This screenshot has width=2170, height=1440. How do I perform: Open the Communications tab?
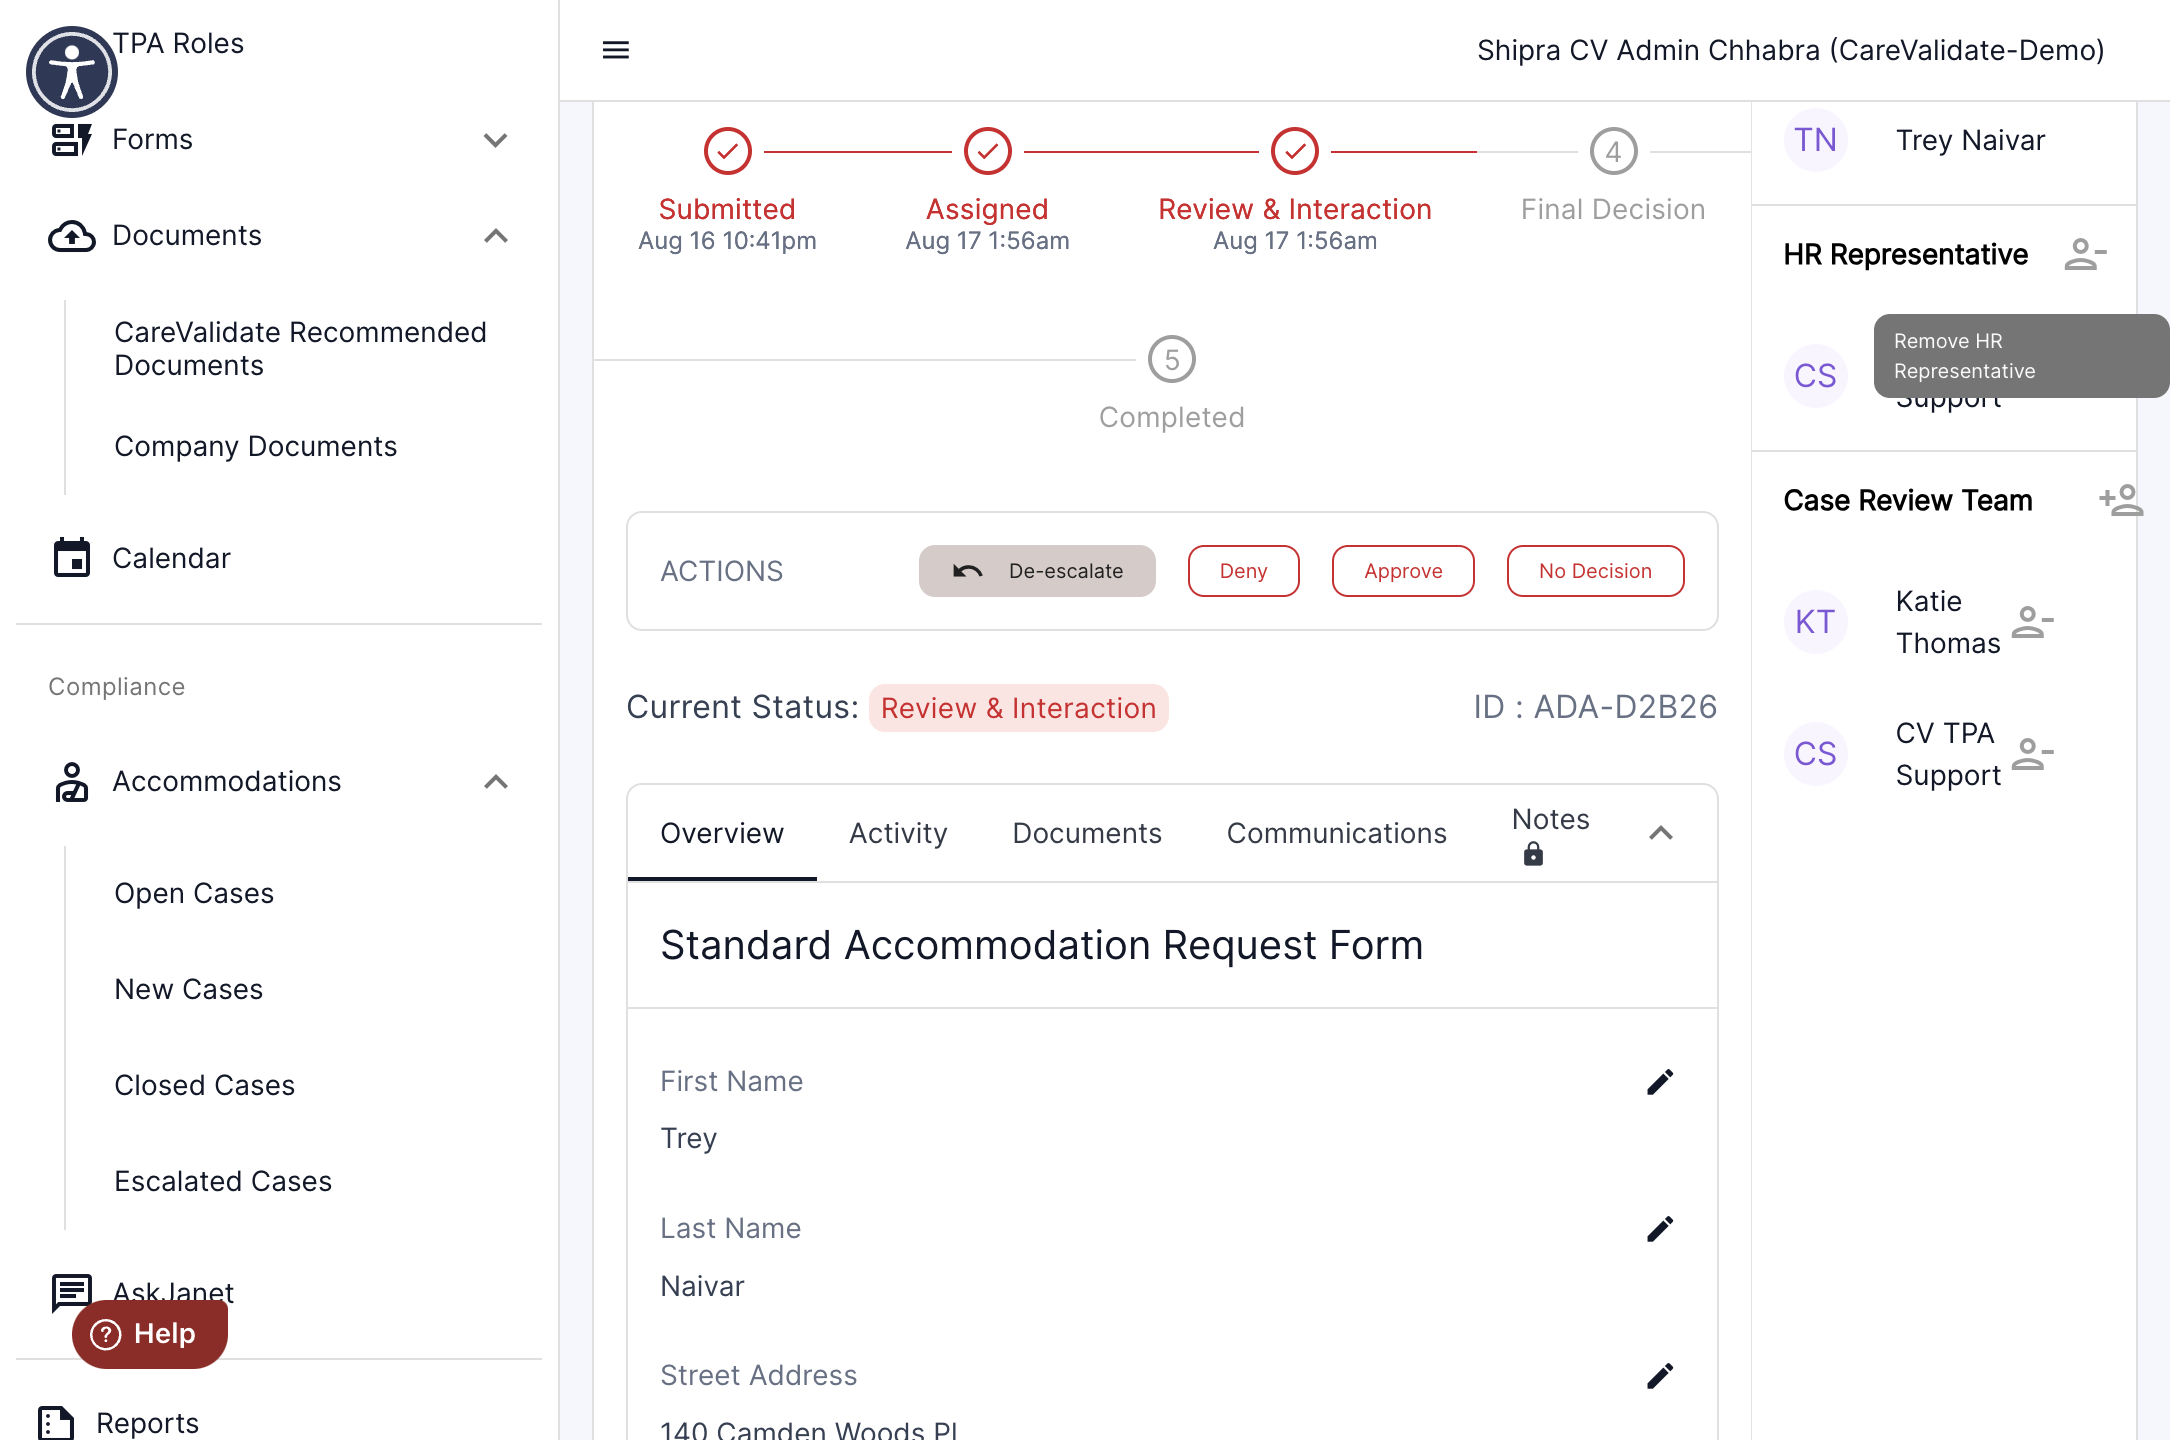[x=1337, y=833]
